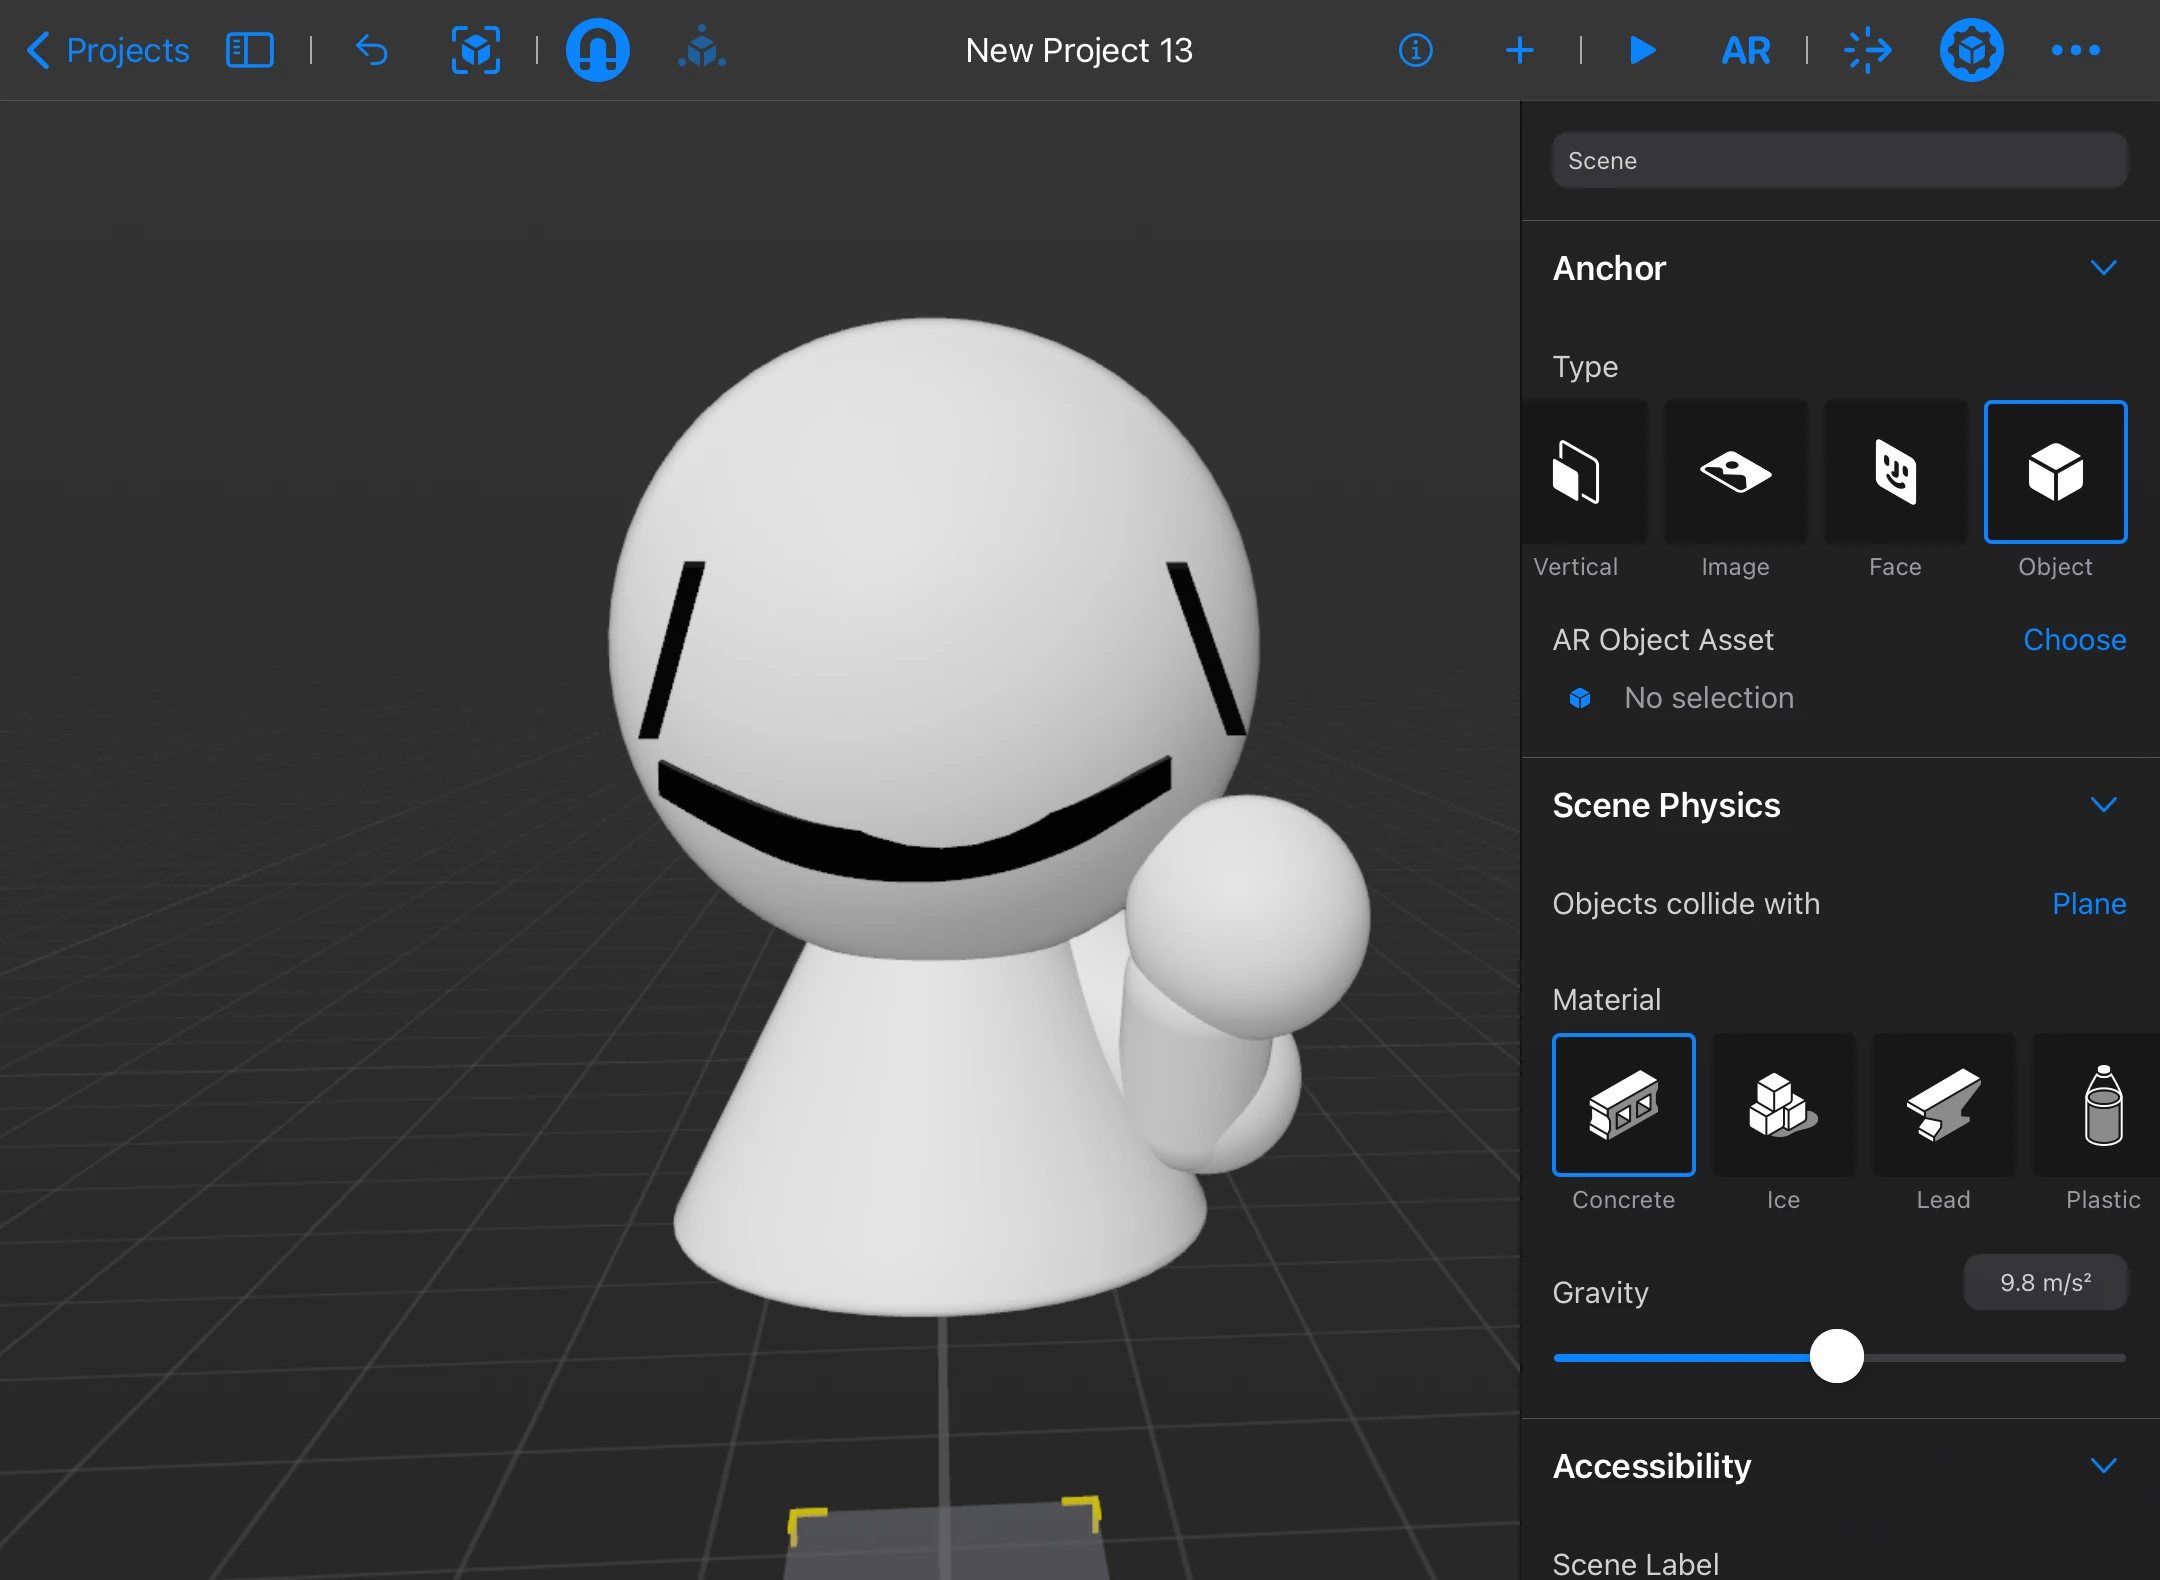The width and height of the screenshot is (2160, 1580).
Task: Go back to Projects
Action: [x=108, y=50]
